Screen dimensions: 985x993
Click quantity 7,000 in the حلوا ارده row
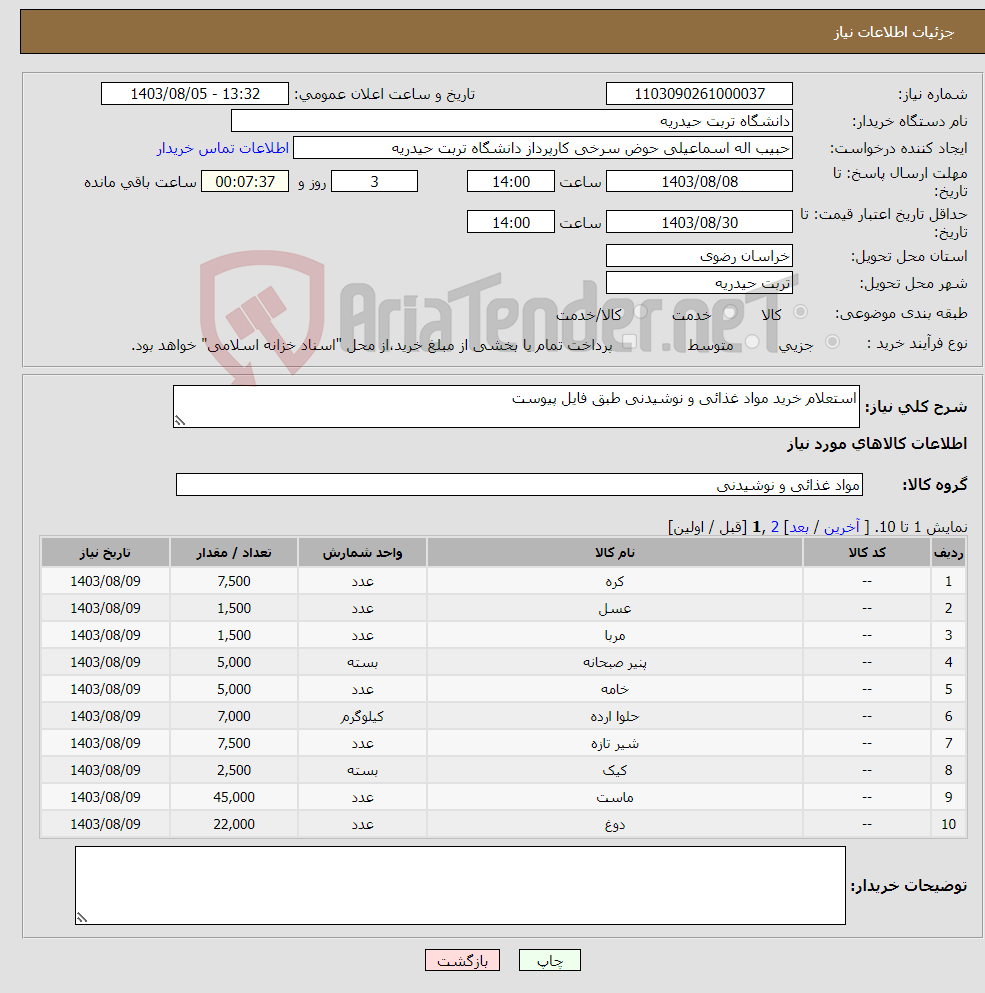pos(234,716)
